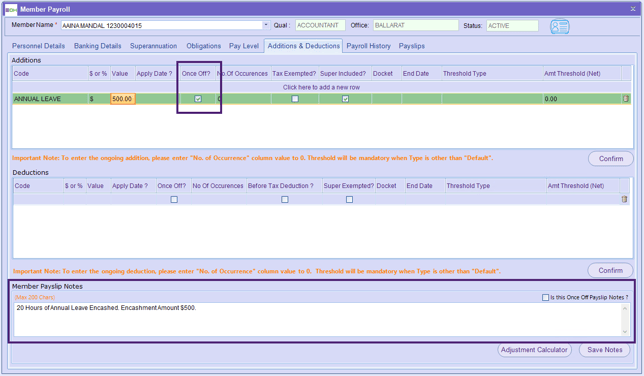Tick Tax Exempted for ANNUAL LEAVE
This screenshot has height=376, width=644.
click(295, 99)
